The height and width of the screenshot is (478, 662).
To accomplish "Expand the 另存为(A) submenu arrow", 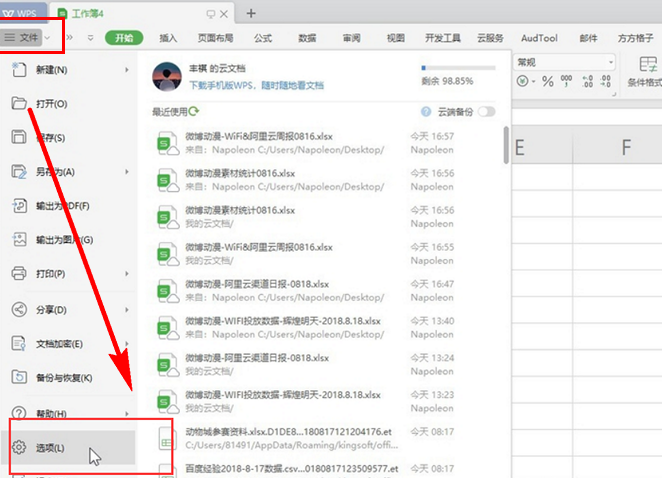I will pos(126,171).
